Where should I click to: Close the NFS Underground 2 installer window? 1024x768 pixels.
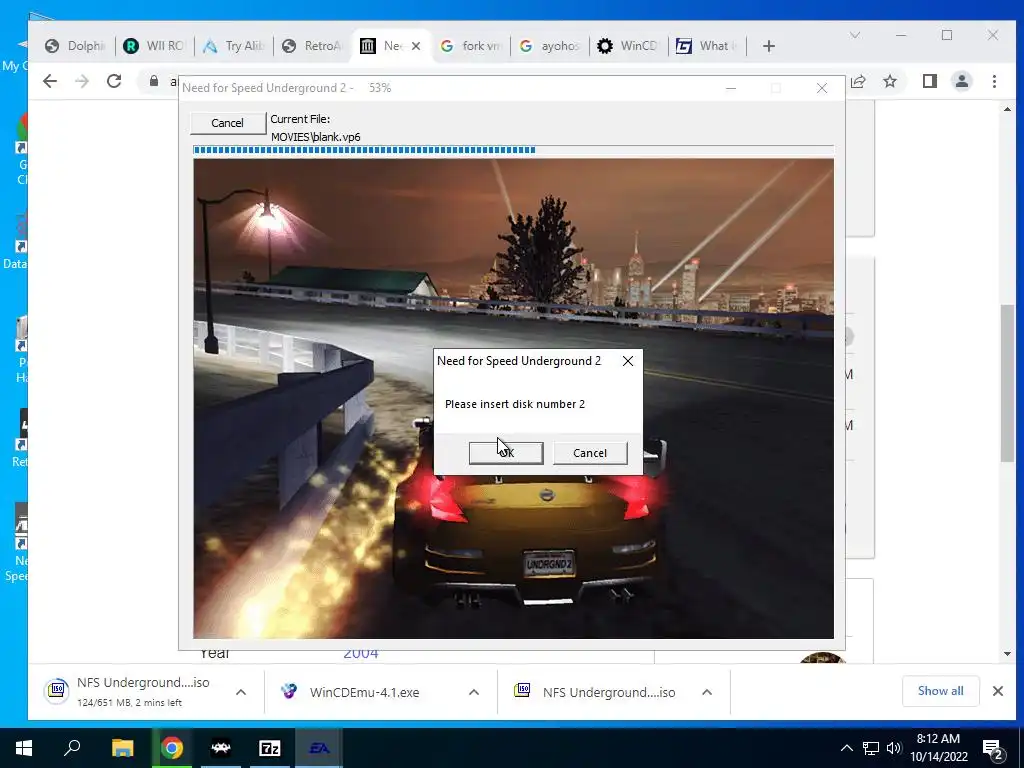pos(822,88)
